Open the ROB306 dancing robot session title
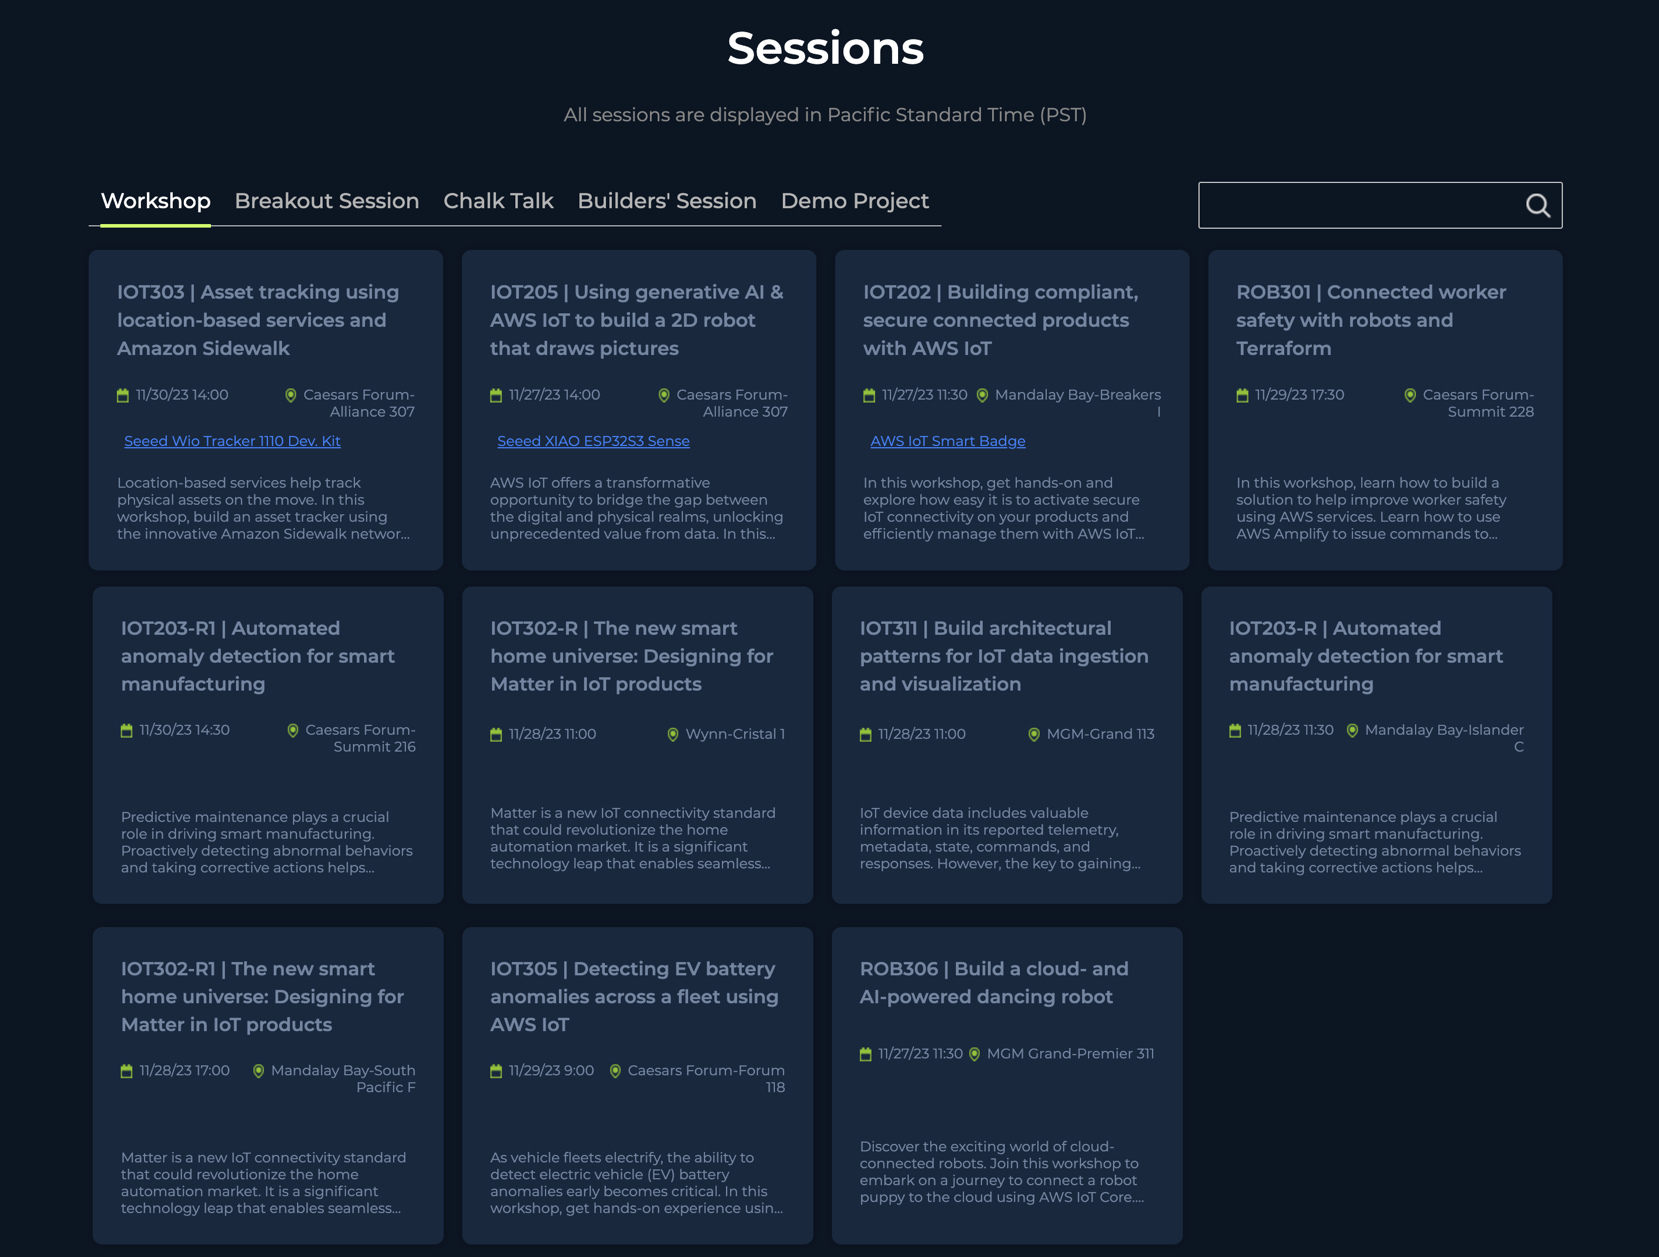 (x=993, y=982)
